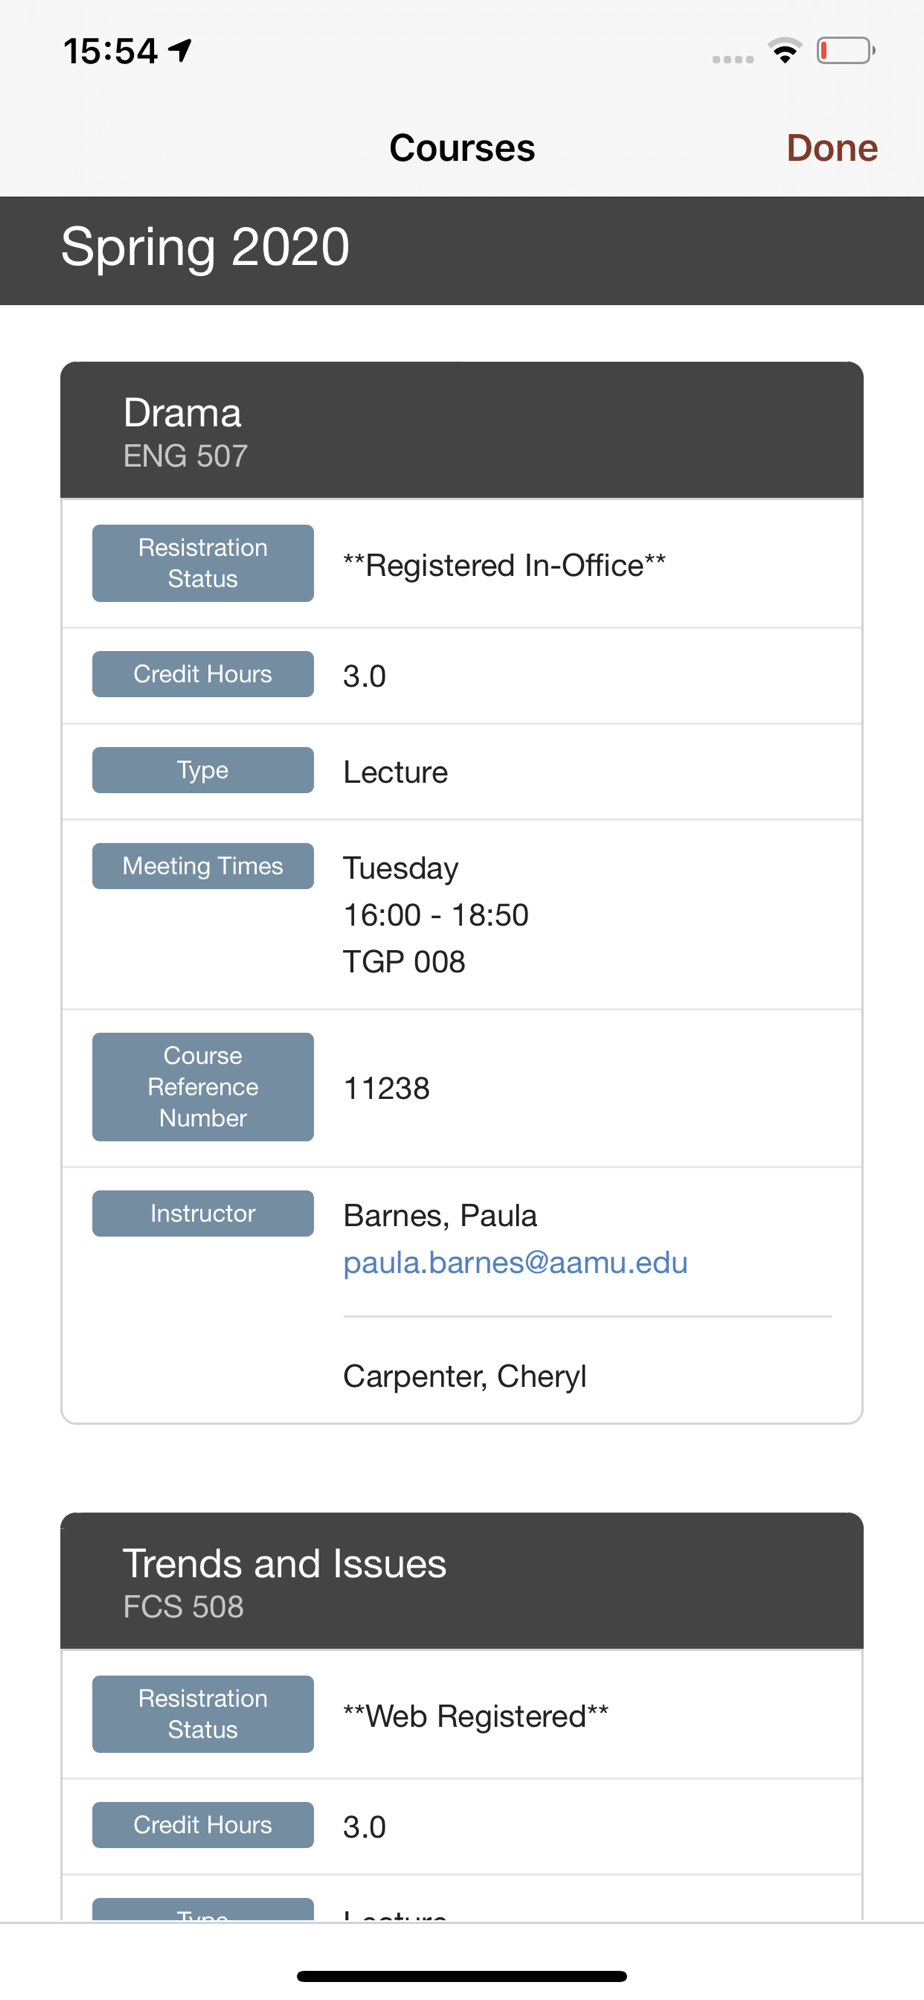Tap Web Registered status text
The height and width of the screenshot is (2000, 924).
[475, 1716]
